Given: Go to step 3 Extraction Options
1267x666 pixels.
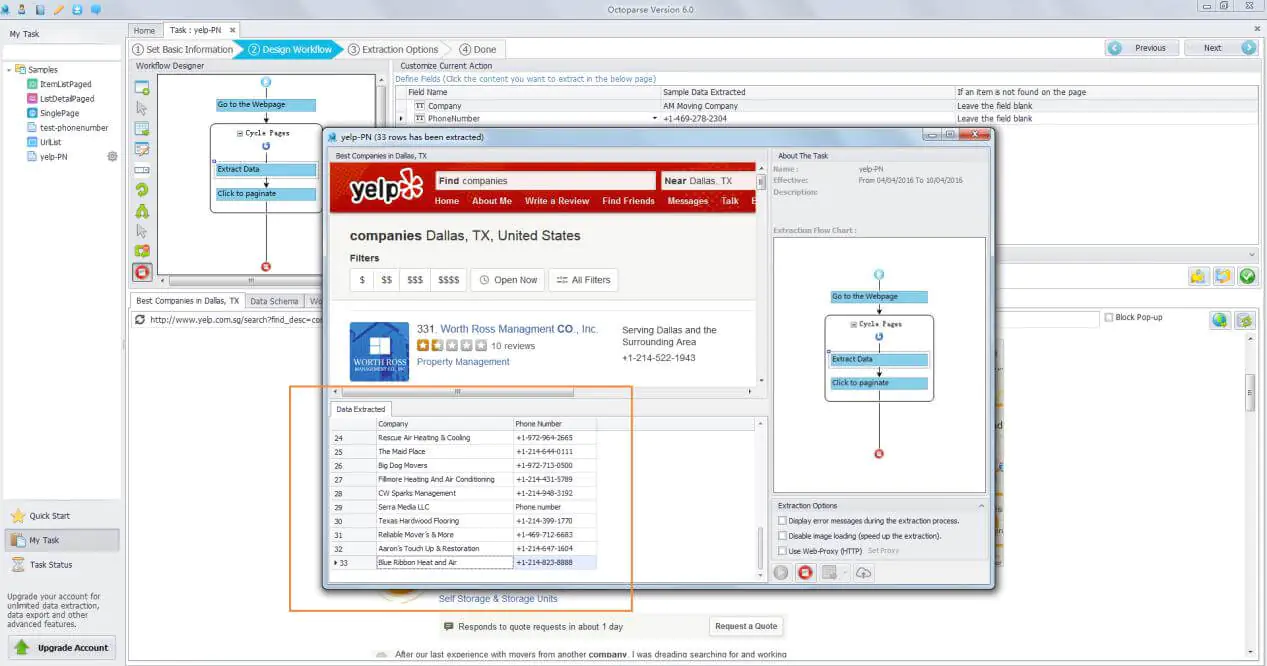Looking at the screenshot, I should tap(393, 49).
